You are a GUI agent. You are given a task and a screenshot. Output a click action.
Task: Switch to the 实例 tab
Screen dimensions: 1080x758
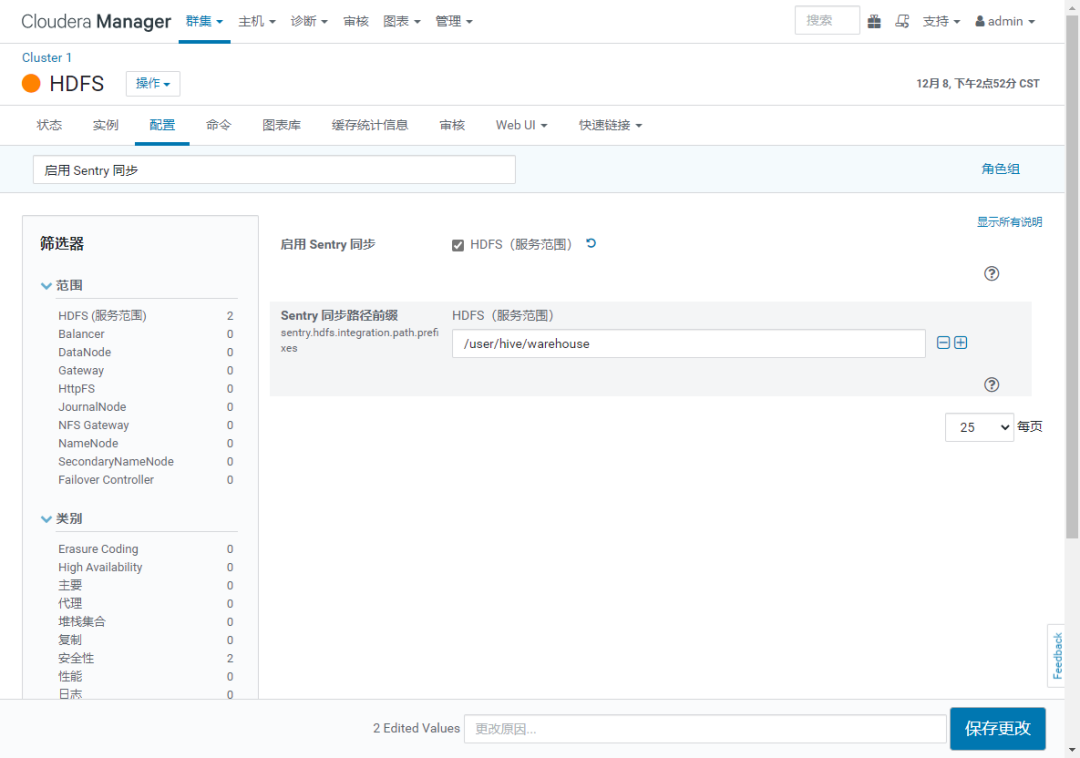pos(105,125)
